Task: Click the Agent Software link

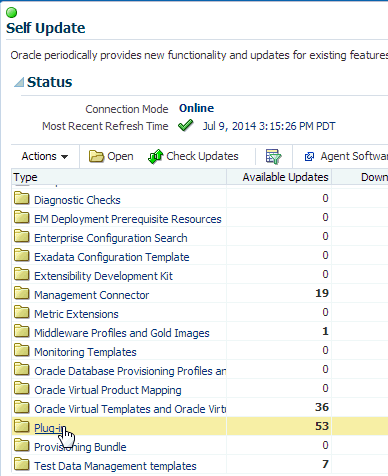Action: coord(354,156)
